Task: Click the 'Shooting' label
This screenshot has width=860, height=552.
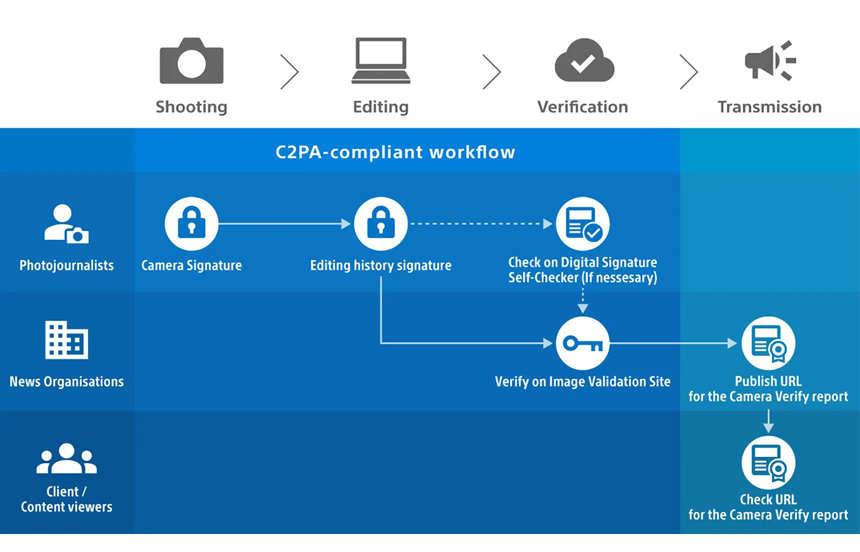Action: 191,107
